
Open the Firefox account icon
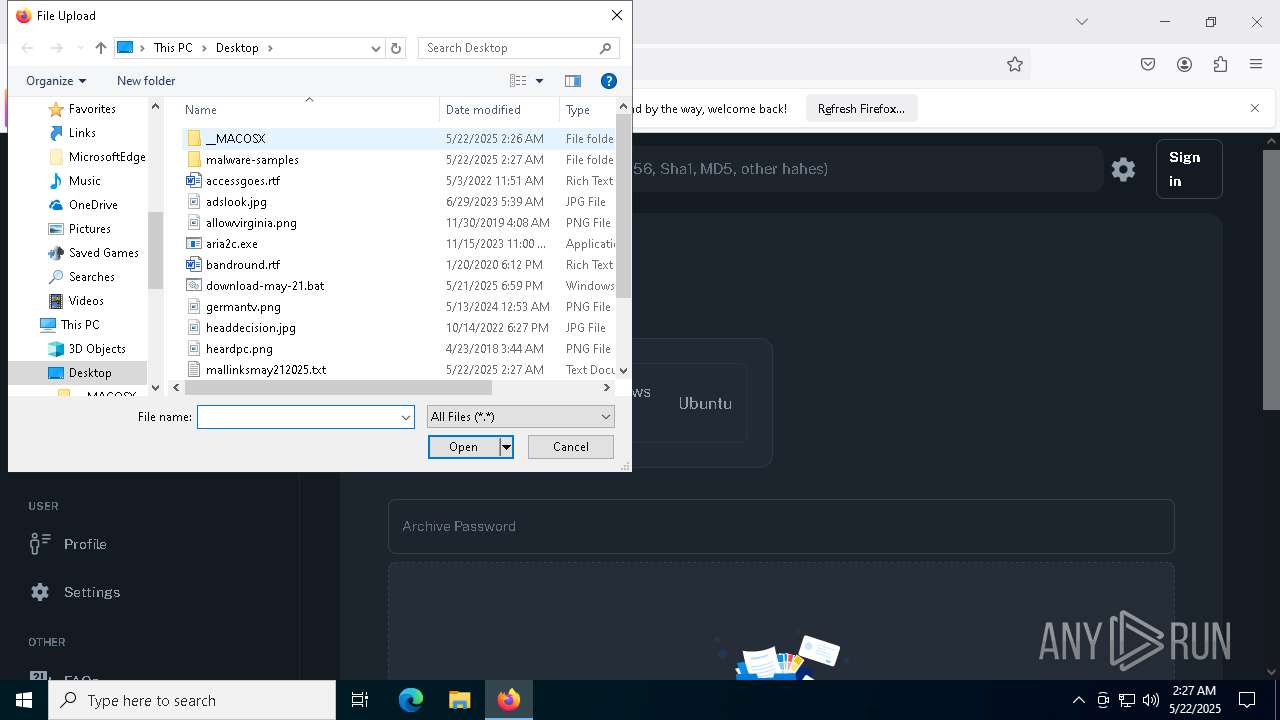1184,64
